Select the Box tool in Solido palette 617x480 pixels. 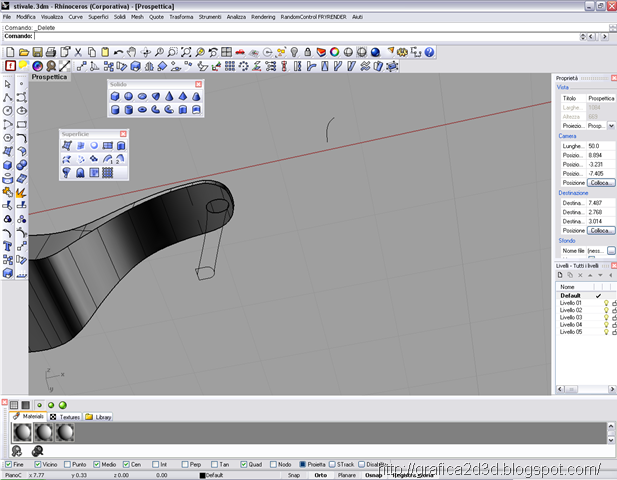pyautogui.click(x=115, y=96)
